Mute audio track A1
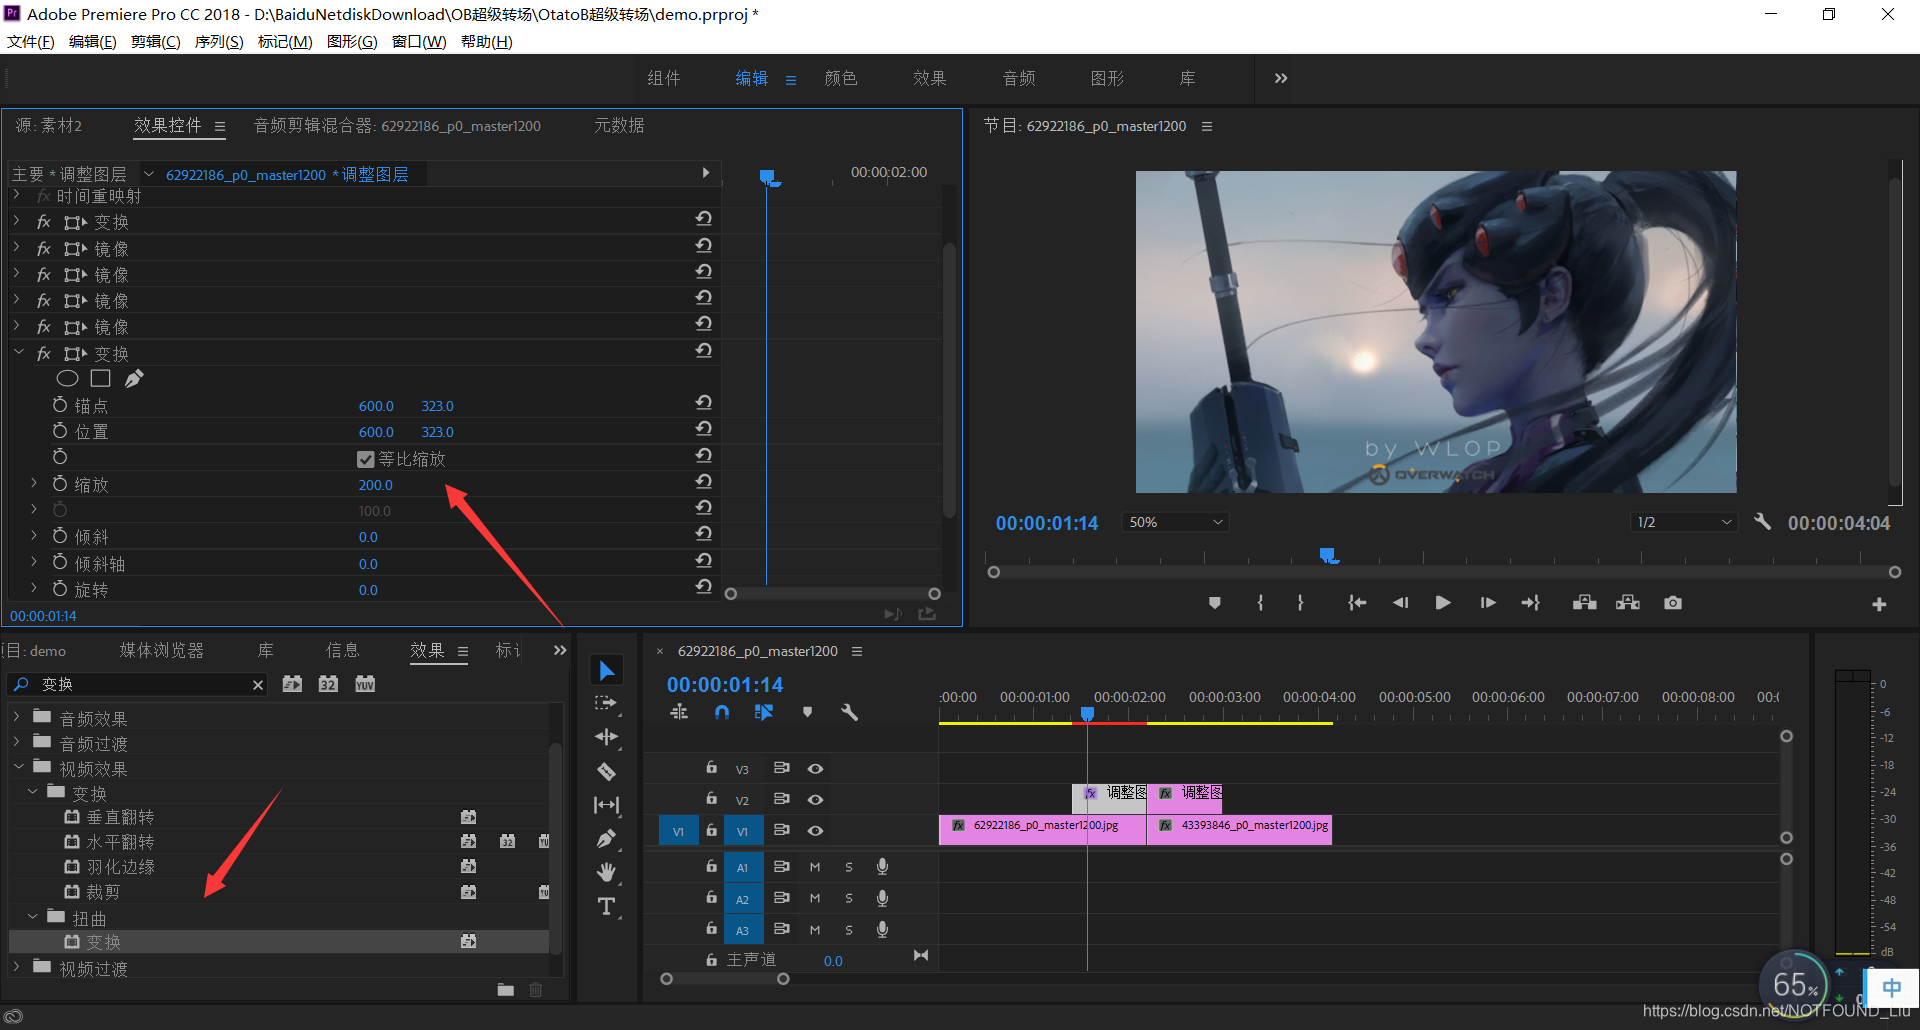1920x1030 pixels. pos(815,867)
